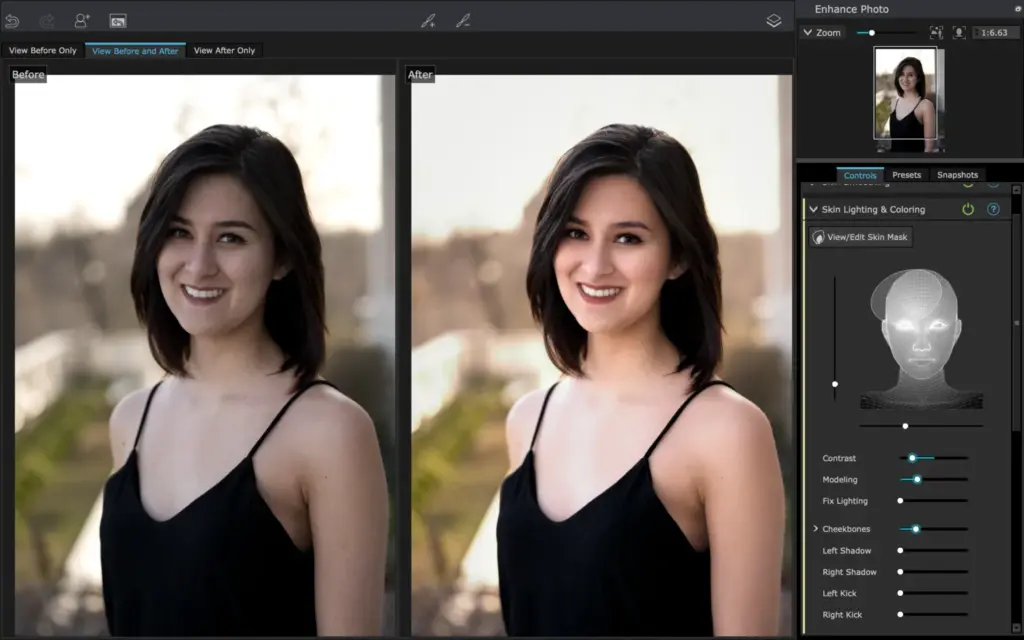Disable the Skin Smoothing section power toggle
This screenshot has width=1024, height=640.
(968, 184)
